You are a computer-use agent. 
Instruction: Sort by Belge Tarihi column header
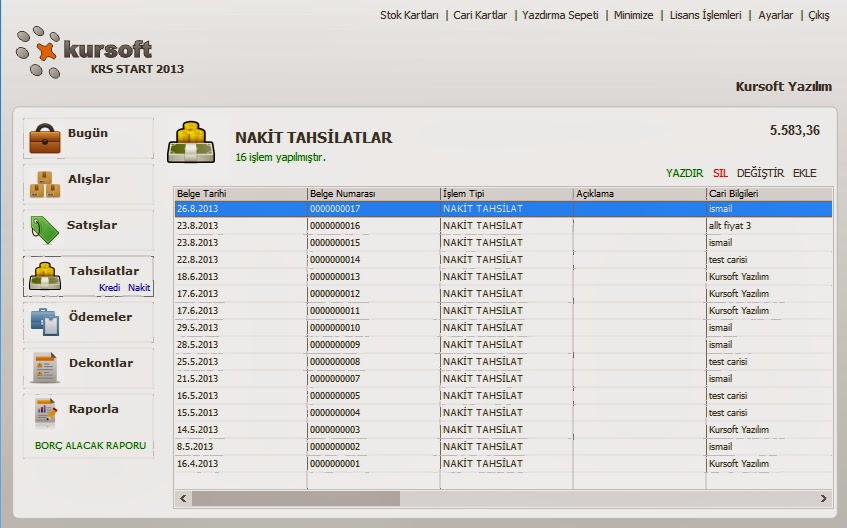click(240, 193)
